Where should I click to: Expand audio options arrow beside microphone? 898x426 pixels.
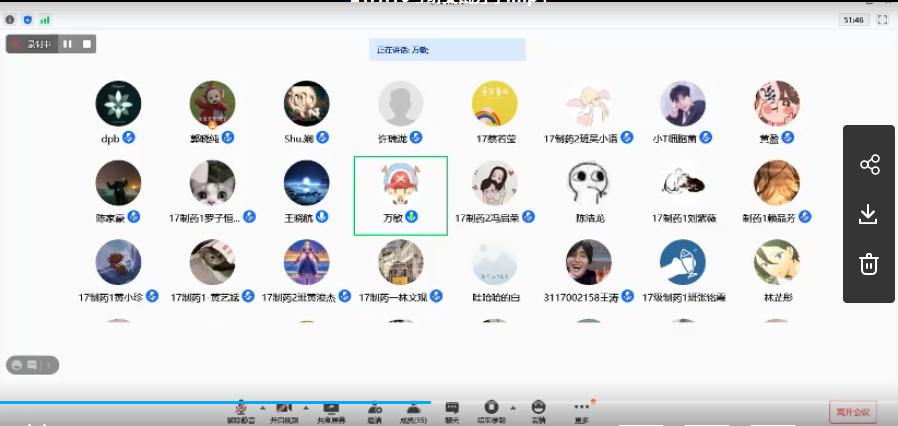coord(263,408)
